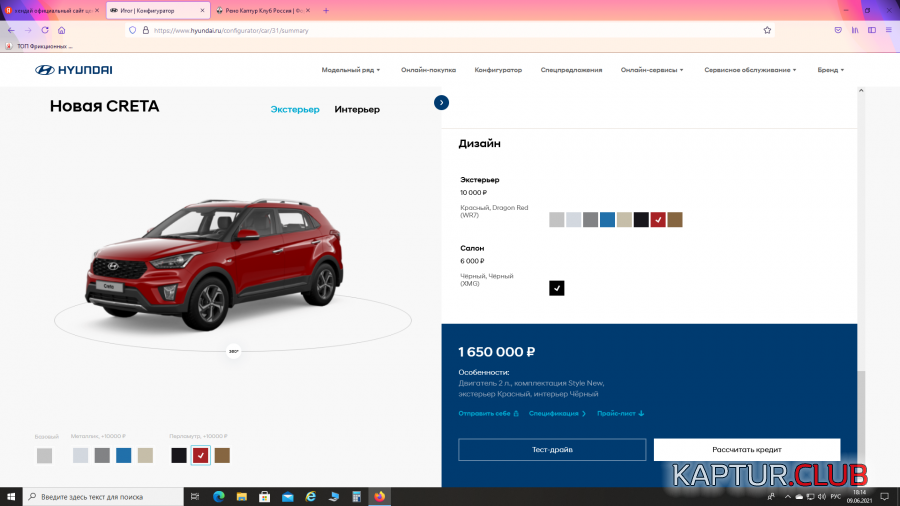This screenshot has height=506, width=900.
Task: Choose the blue exterior swatch in Дизайн panel
Action: [607, 220]
